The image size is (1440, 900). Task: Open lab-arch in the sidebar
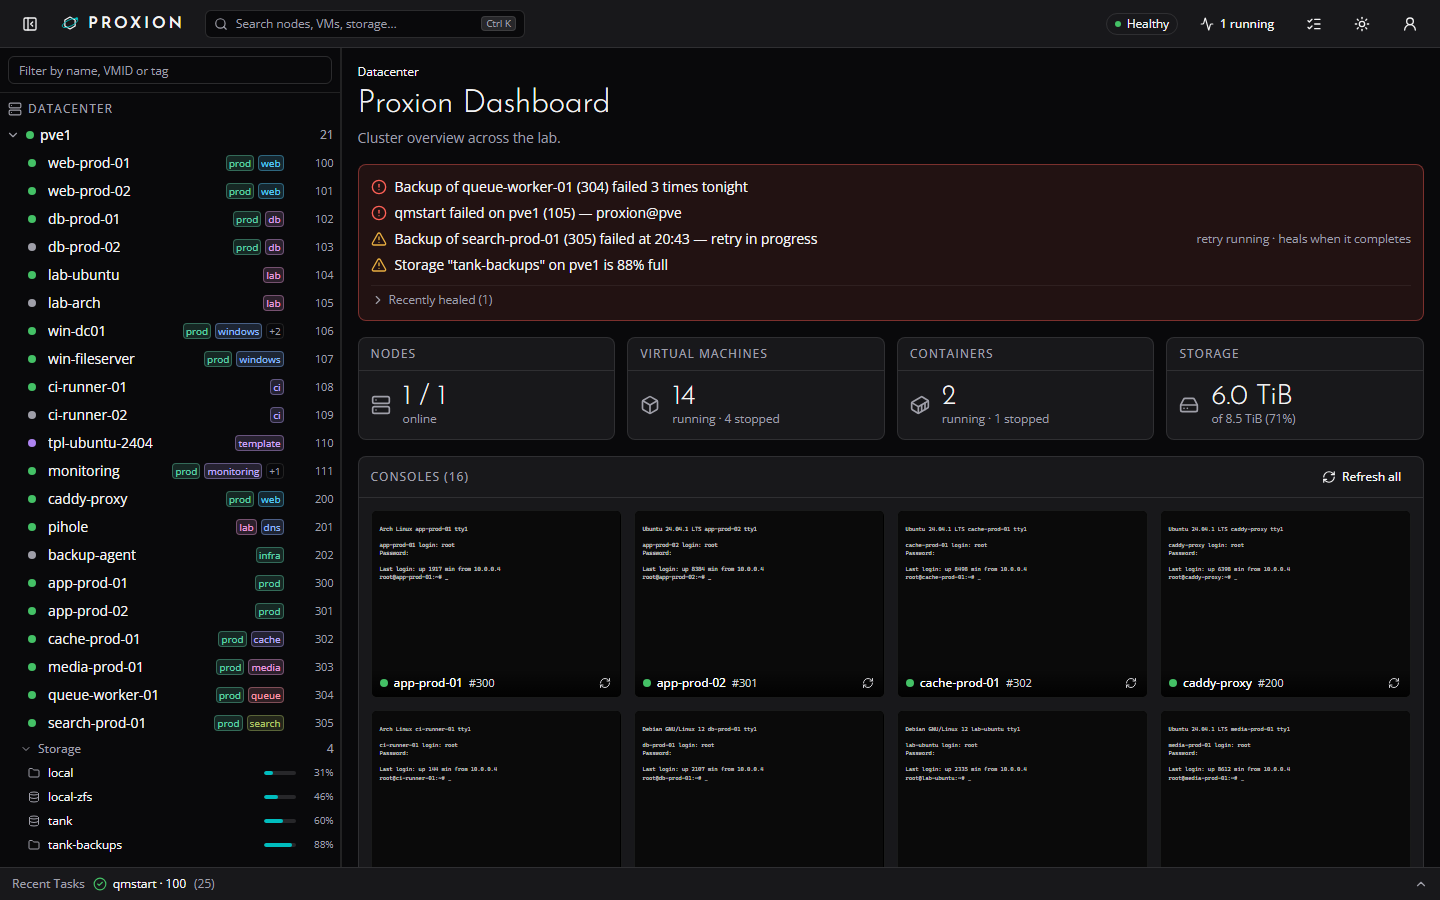click(x=170, y=303)
